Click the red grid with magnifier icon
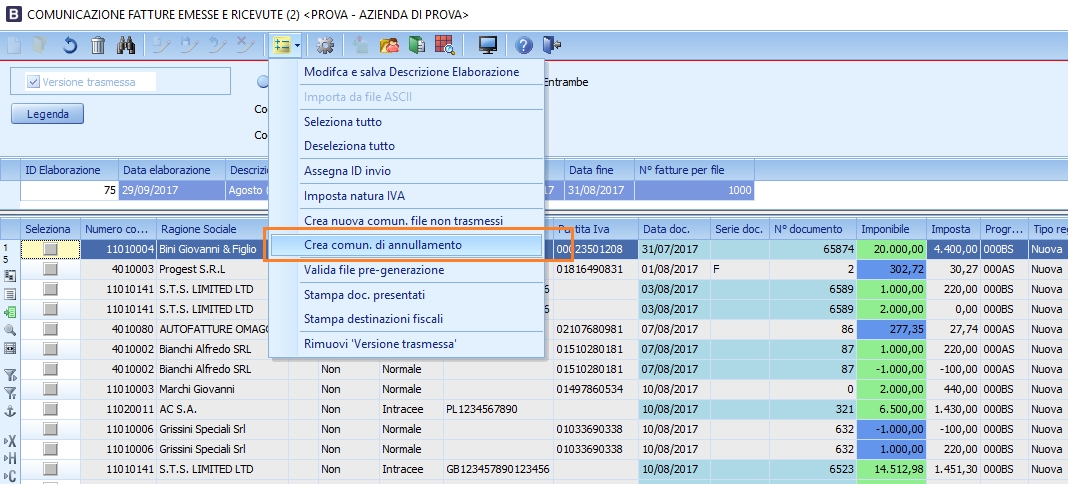 (x=444, y=46)
